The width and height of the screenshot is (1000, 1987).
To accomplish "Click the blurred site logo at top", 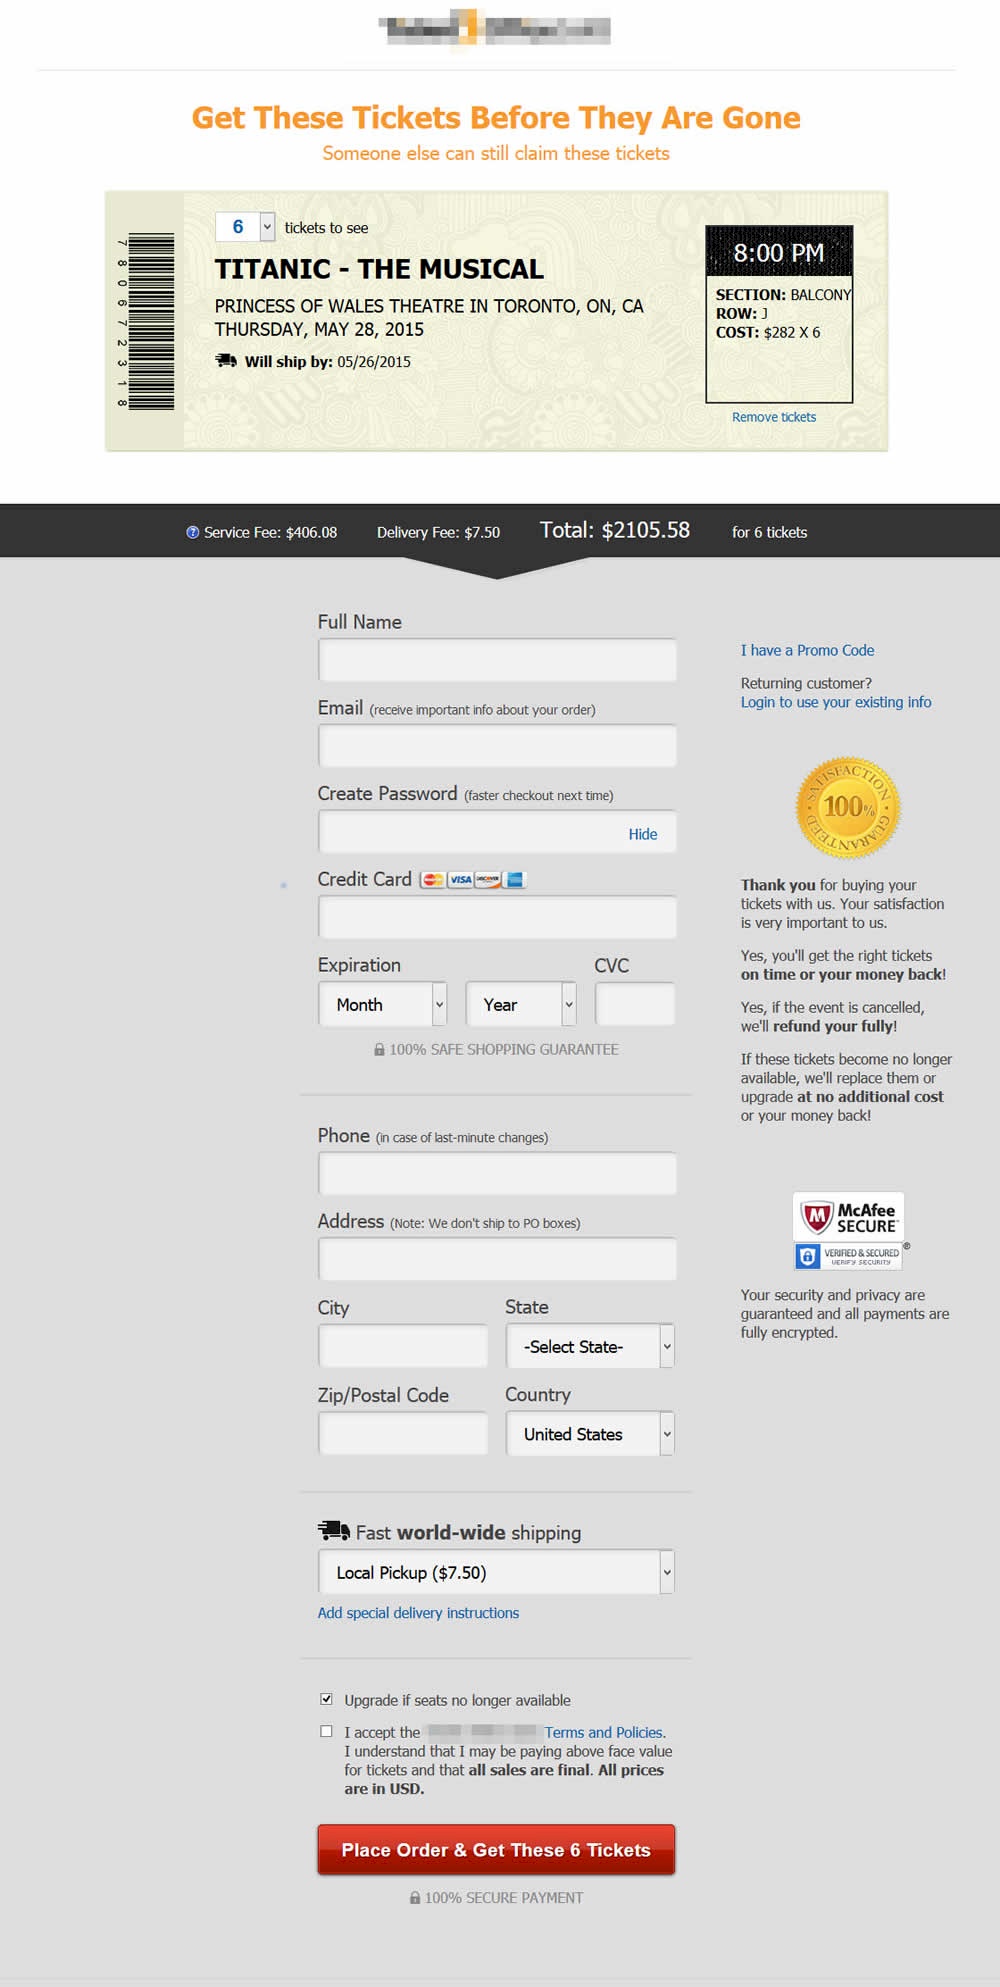I will (x=496, y=28).
